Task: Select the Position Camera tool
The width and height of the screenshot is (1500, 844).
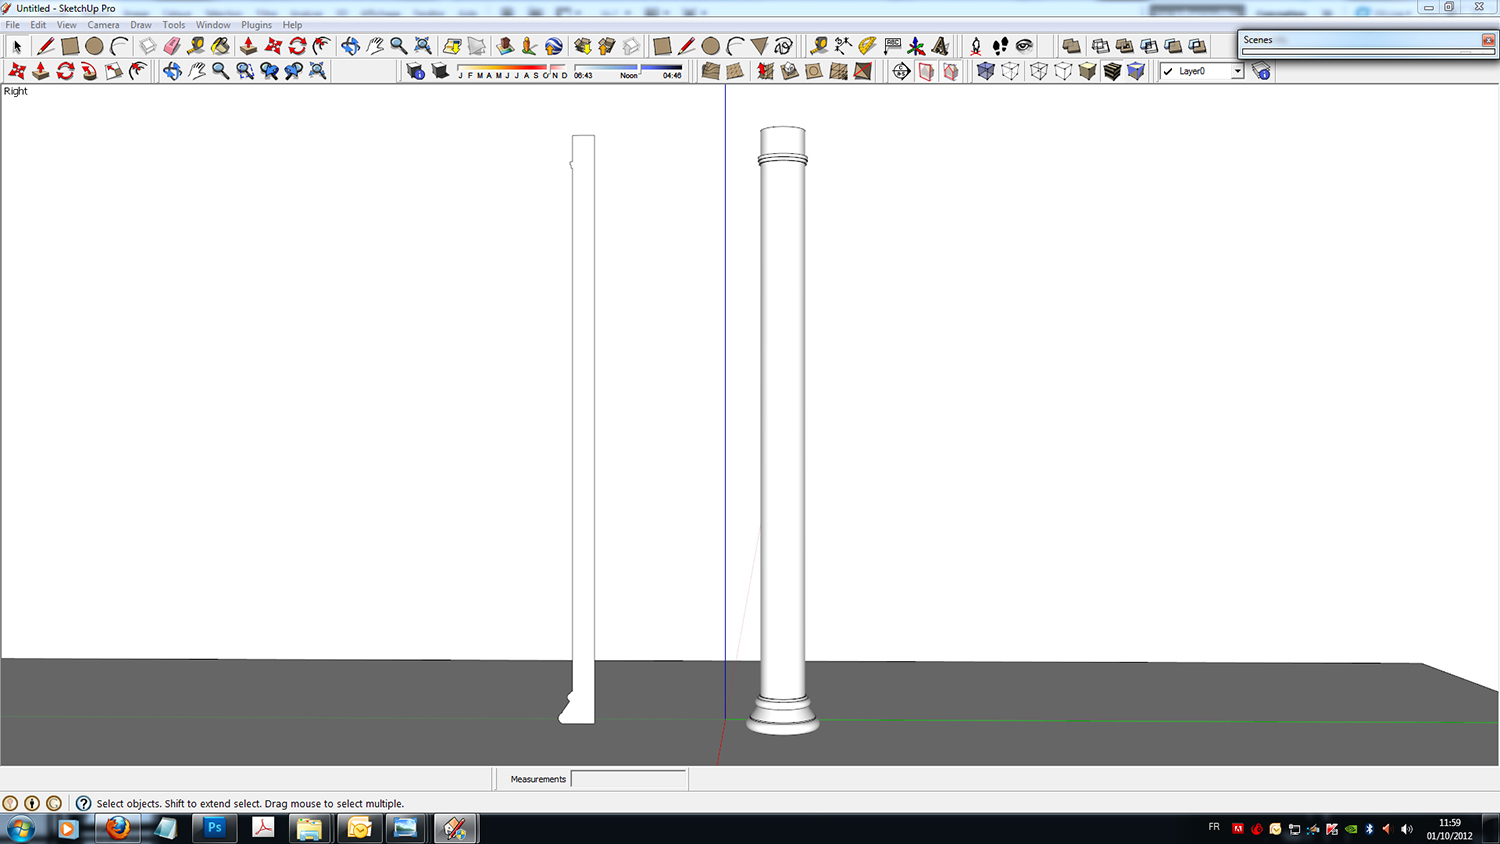Action: tap(976, 46)
